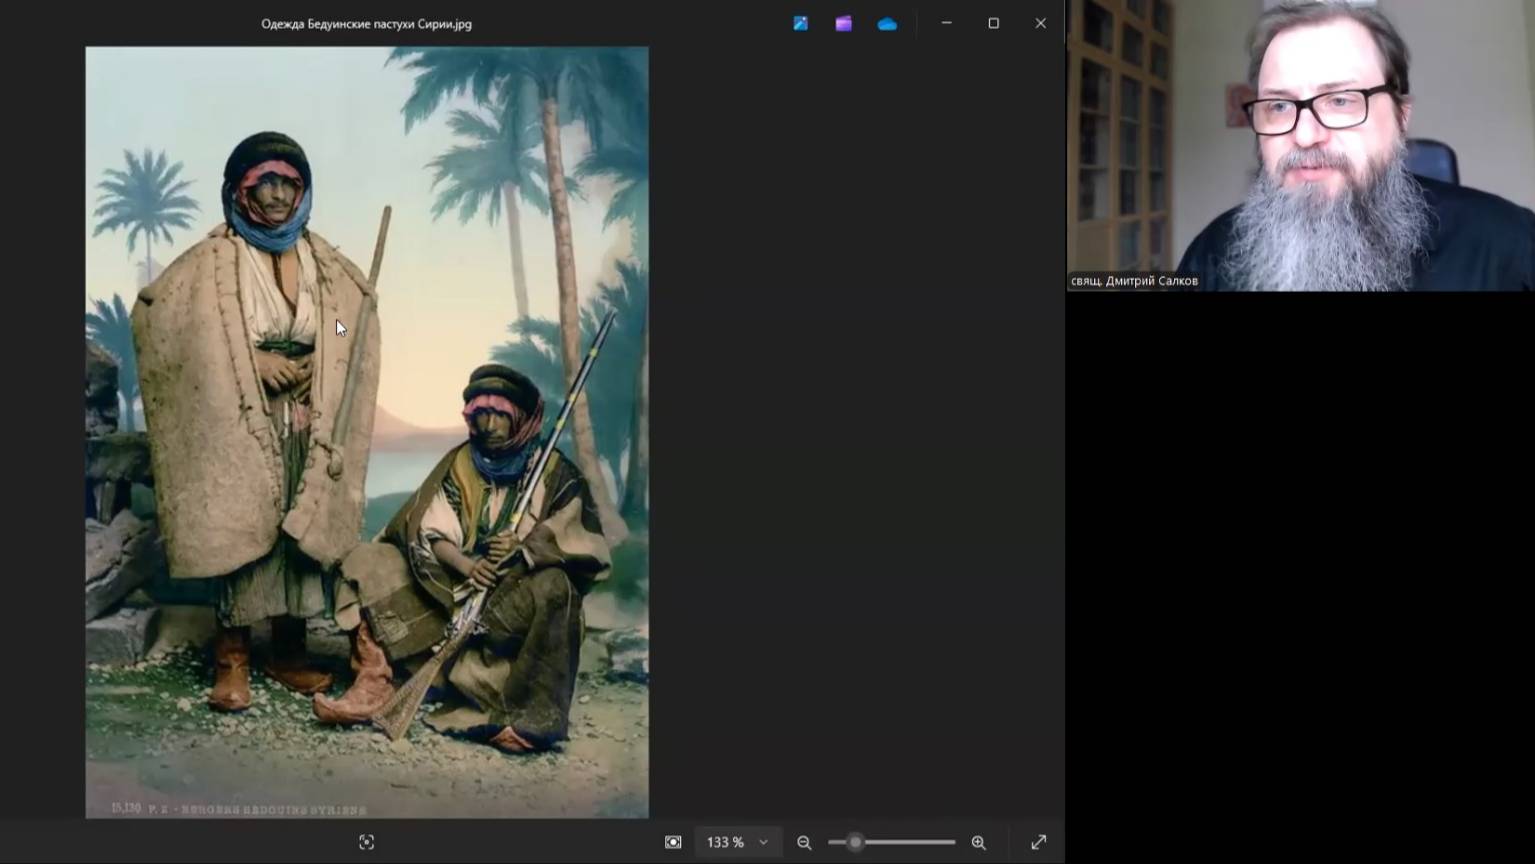Viewport: 1535px width, 864px height.
Task: Click the zoom out magnifier icon
Action: click(804, 843)
